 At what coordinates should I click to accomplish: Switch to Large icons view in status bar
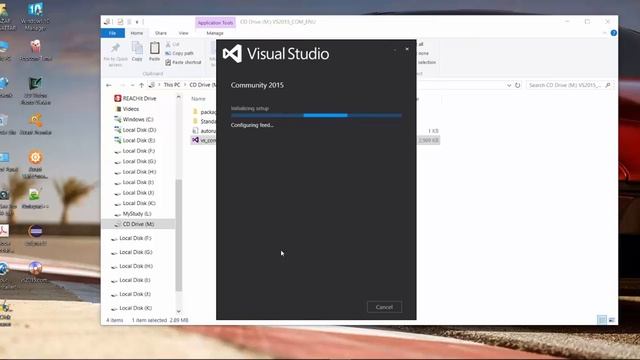click(611, 320)
